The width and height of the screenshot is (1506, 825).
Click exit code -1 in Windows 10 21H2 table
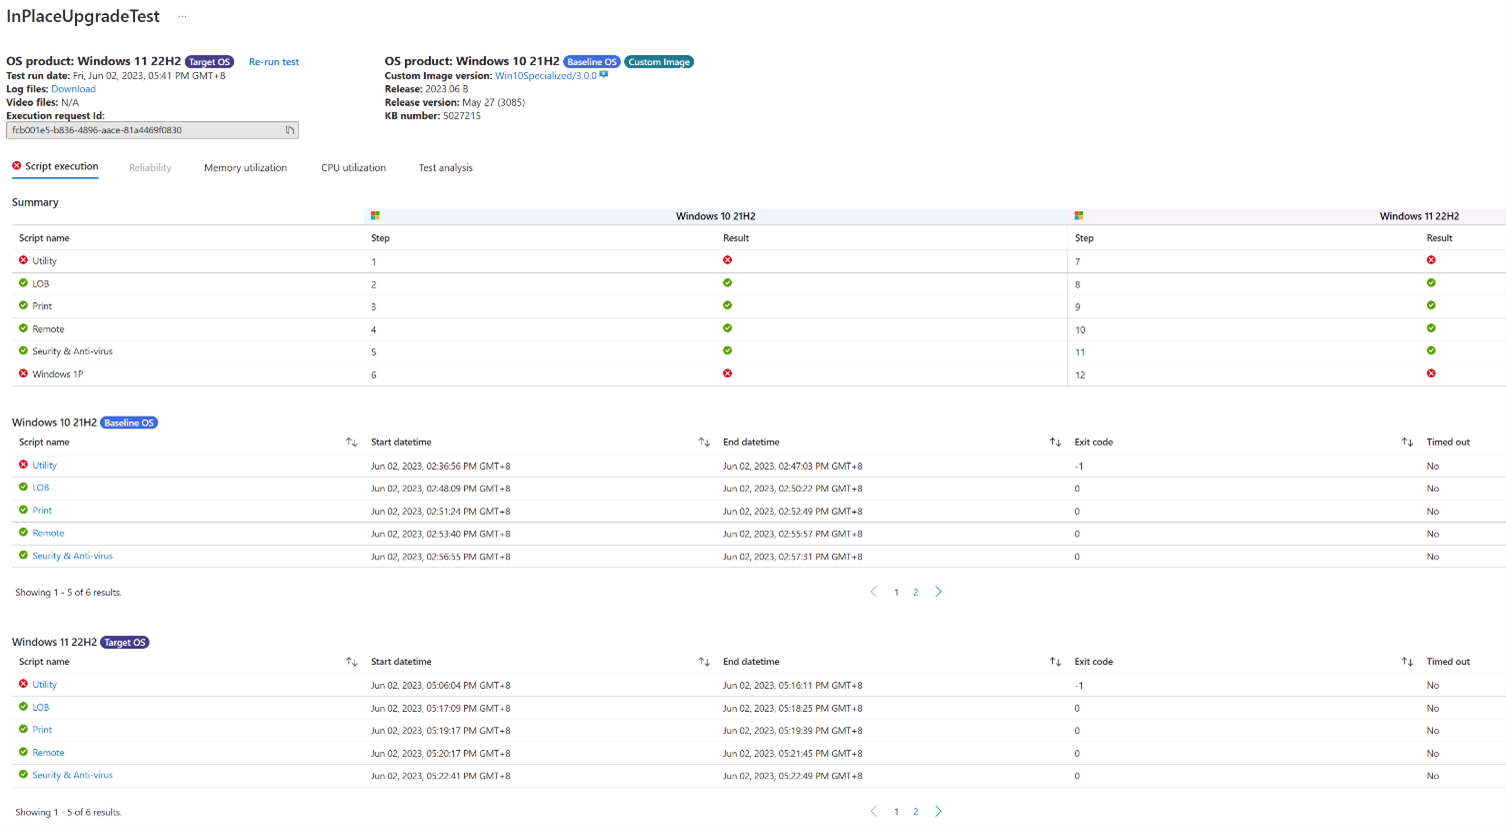1079,466
